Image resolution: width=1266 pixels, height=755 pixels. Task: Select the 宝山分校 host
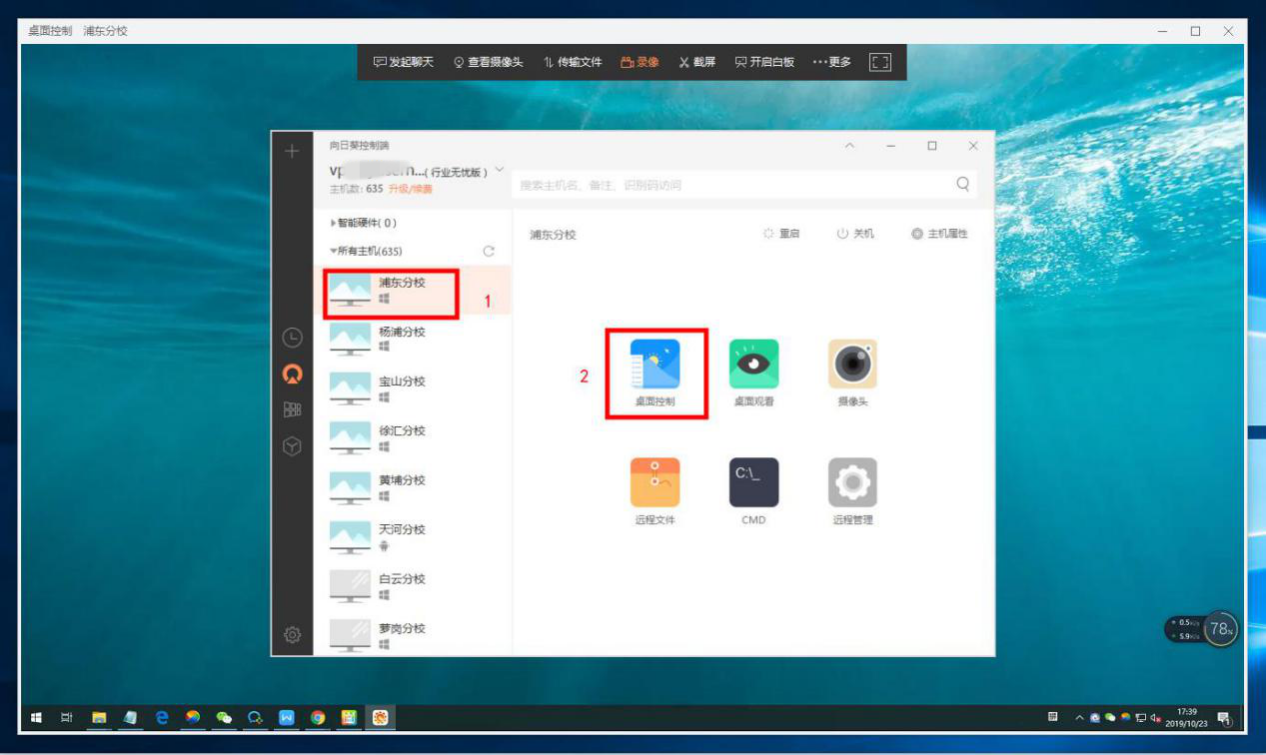click(x=412, y=389)
